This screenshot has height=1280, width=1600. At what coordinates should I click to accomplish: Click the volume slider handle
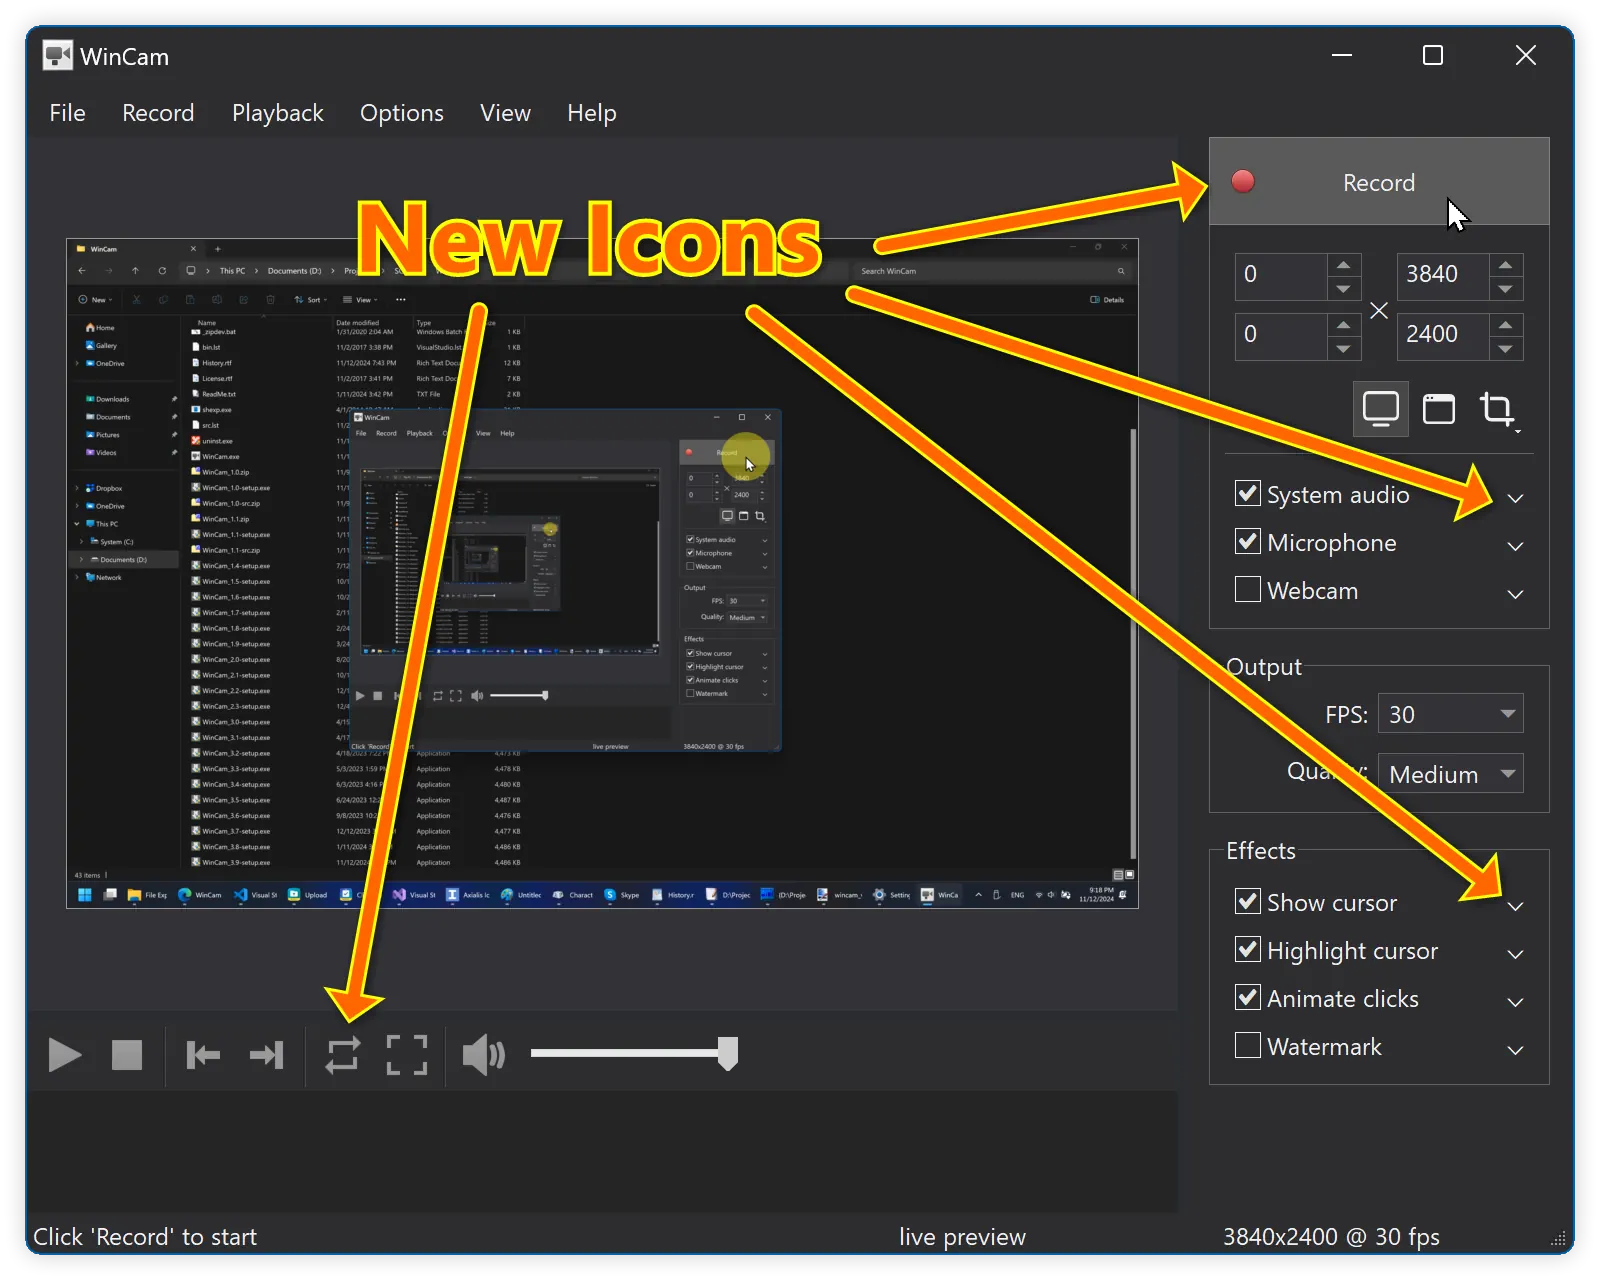pyautogui.click(x=728, y=1053)
